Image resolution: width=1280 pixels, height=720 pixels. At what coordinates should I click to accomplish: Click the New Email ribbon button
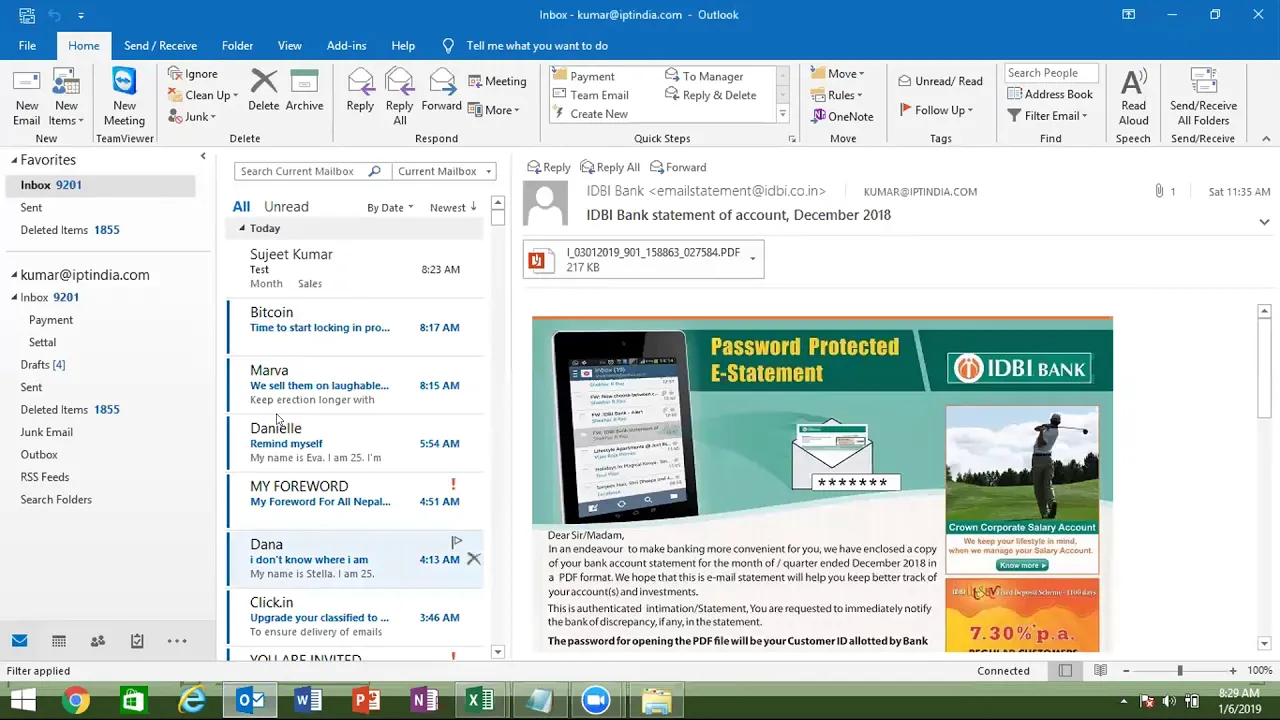[x=27, y=97]
